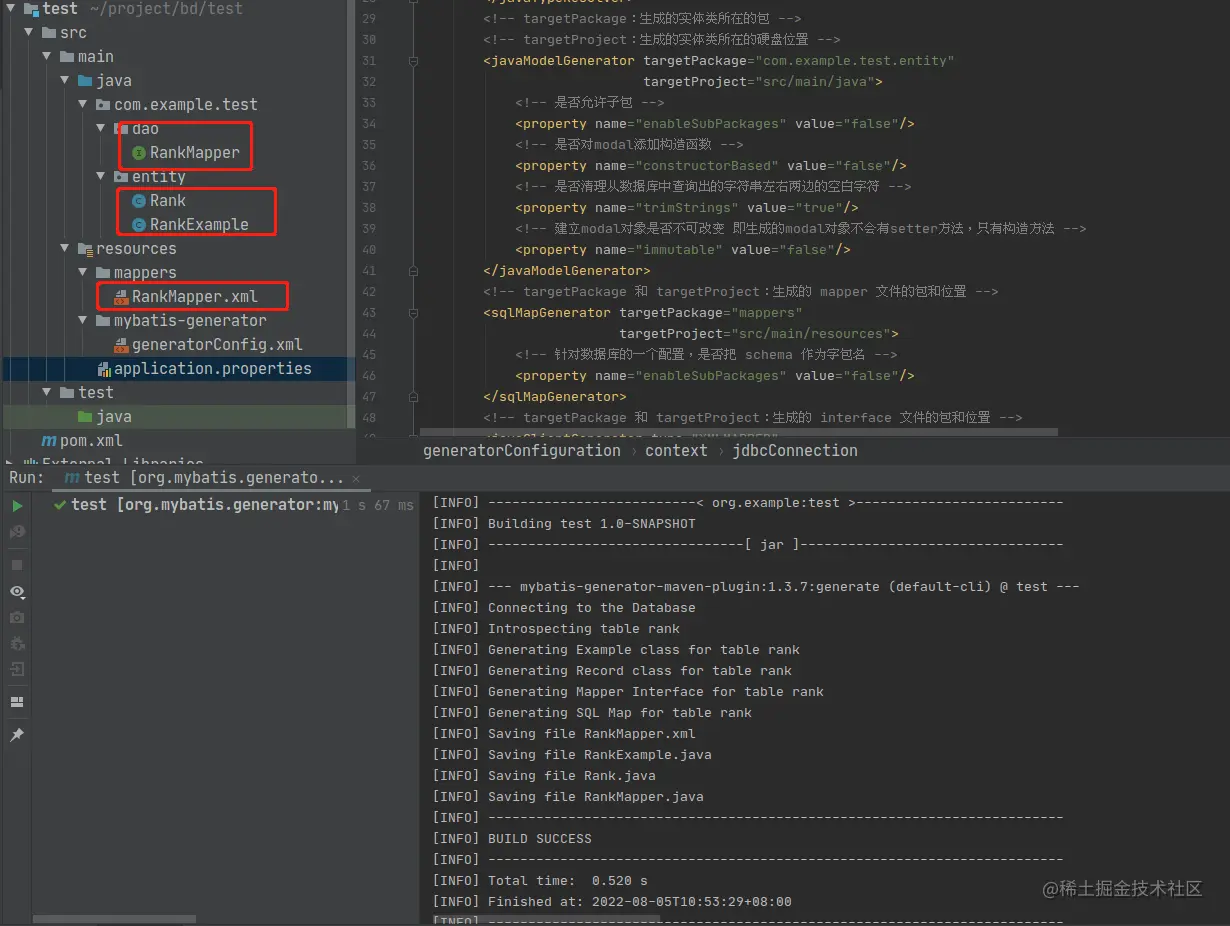The height and width of the screenshot is (926, 1230).
Task: Collapse the resources folder arrow
Action: [x=66, y=248]
